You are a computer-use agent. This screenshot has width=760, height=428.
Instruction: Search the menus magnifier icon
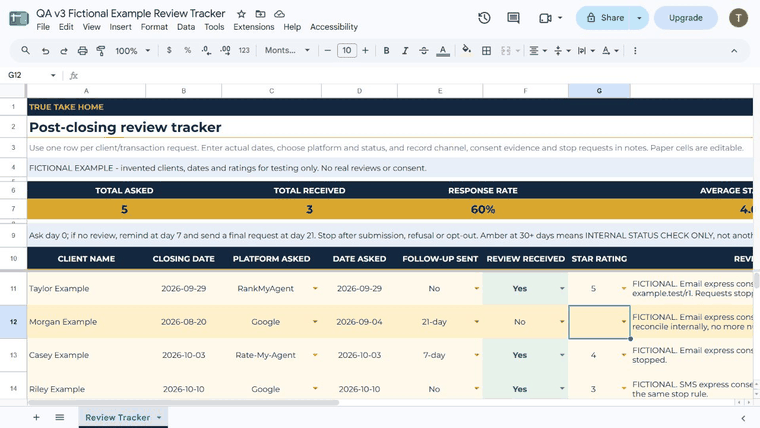click(x=25, y=50)
